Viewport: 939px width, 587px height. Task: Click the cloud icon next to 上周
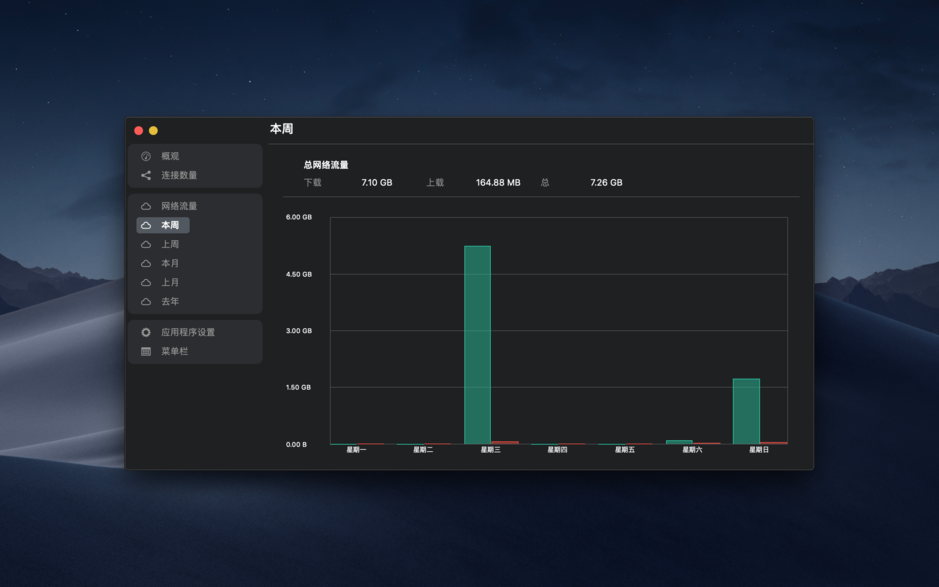(x=144, y=244)
